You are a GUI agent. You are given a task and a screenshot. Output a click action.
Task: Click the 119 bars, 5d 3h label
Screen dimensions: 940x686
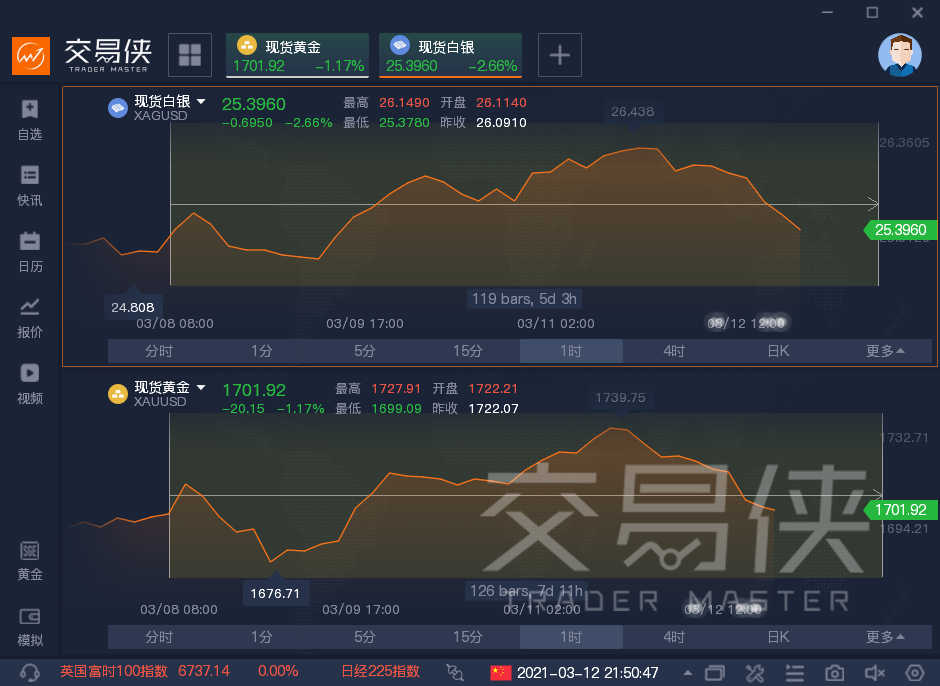coord(524,299)
